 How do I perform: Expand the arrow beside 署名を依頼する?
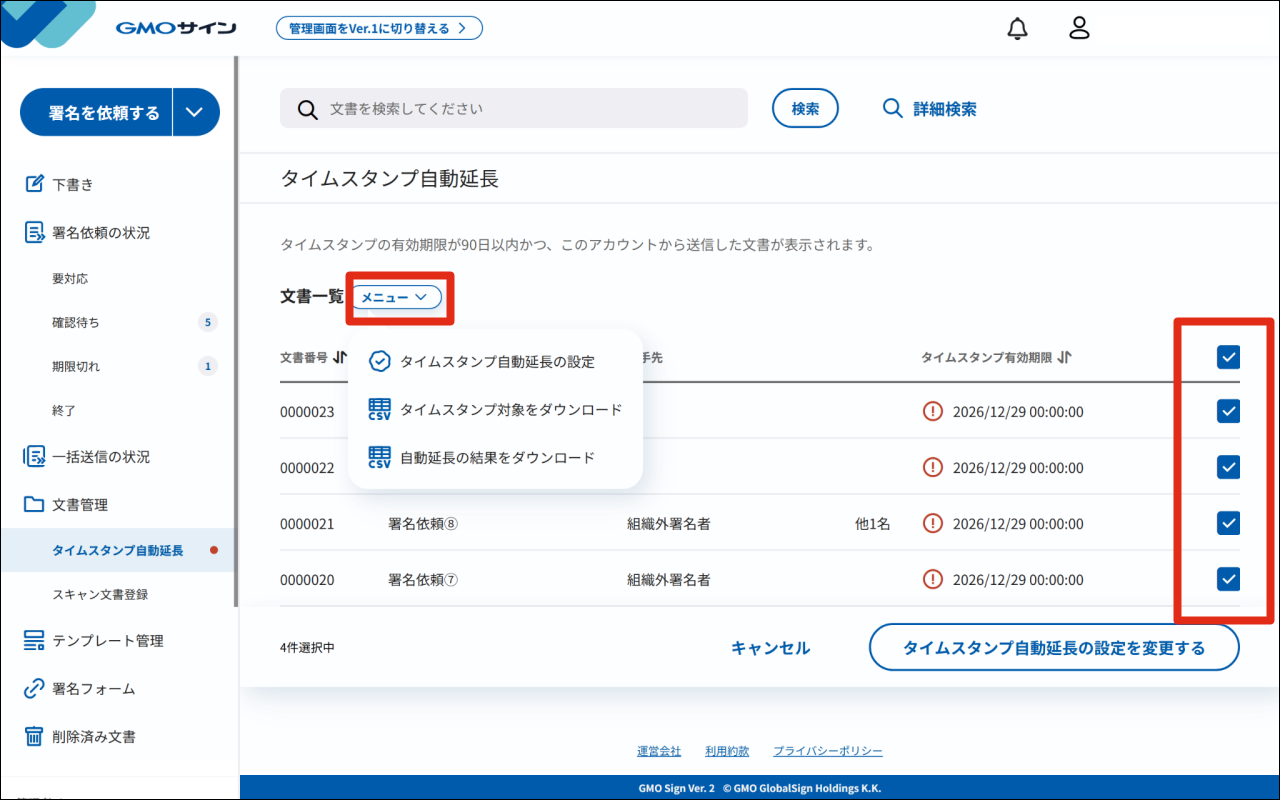pyautogui.click(x=196, y=113)
